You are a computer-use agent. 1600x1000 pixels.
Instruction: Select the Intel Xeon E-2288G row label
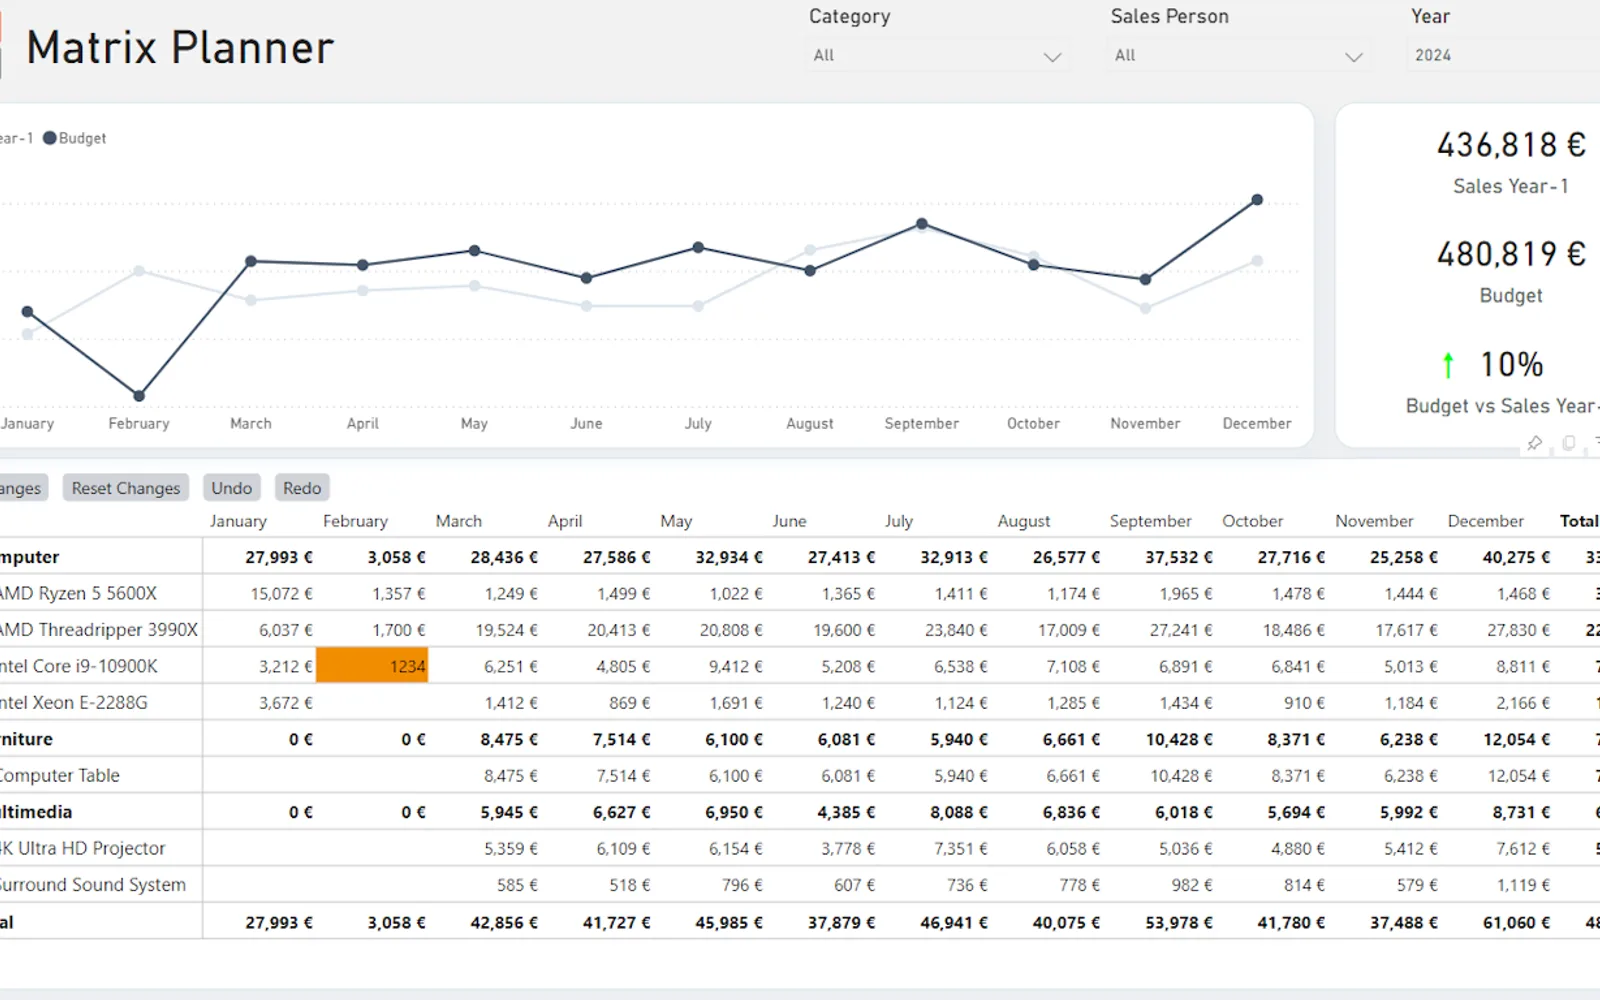pos(73,703)
